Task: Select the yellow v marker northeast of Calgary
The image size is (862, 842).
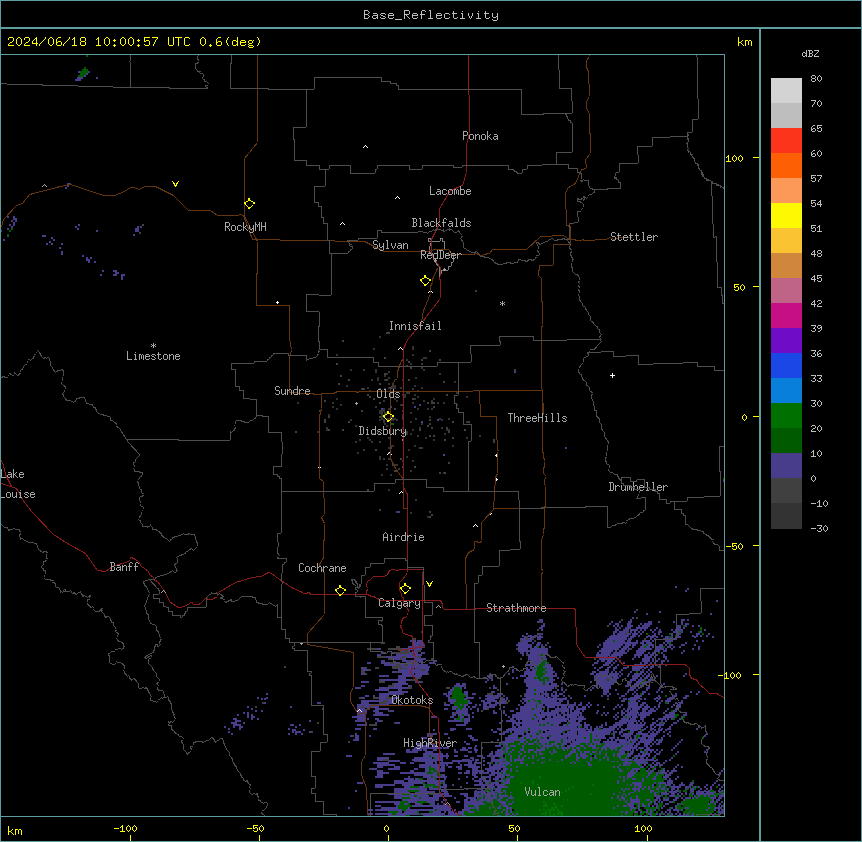Action: pyautogui.click(x=429, y=584)
